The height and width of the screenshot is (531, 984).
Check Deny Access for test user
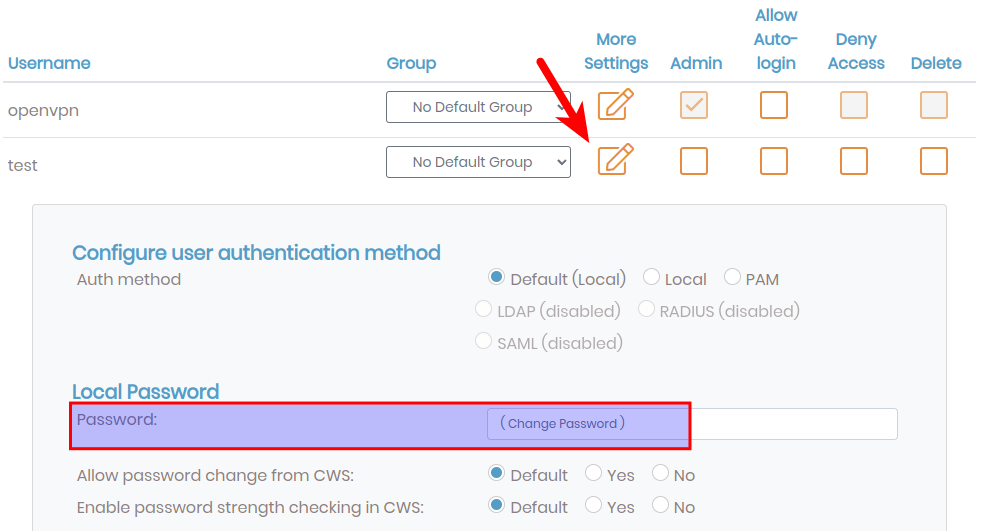tap(854, 161)
